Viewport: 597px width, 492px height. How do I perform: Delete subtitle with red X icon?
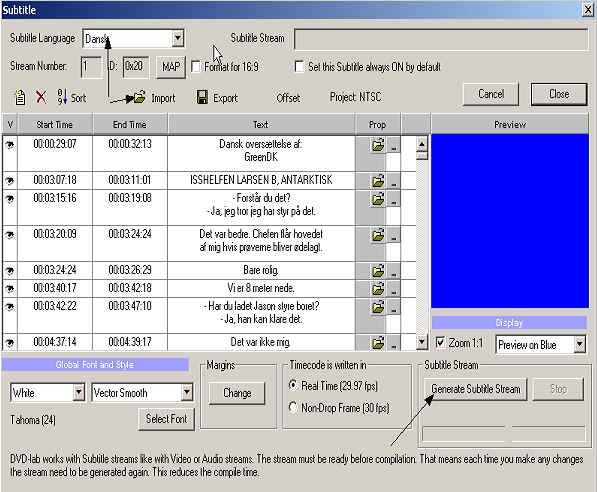pos(41,97)
